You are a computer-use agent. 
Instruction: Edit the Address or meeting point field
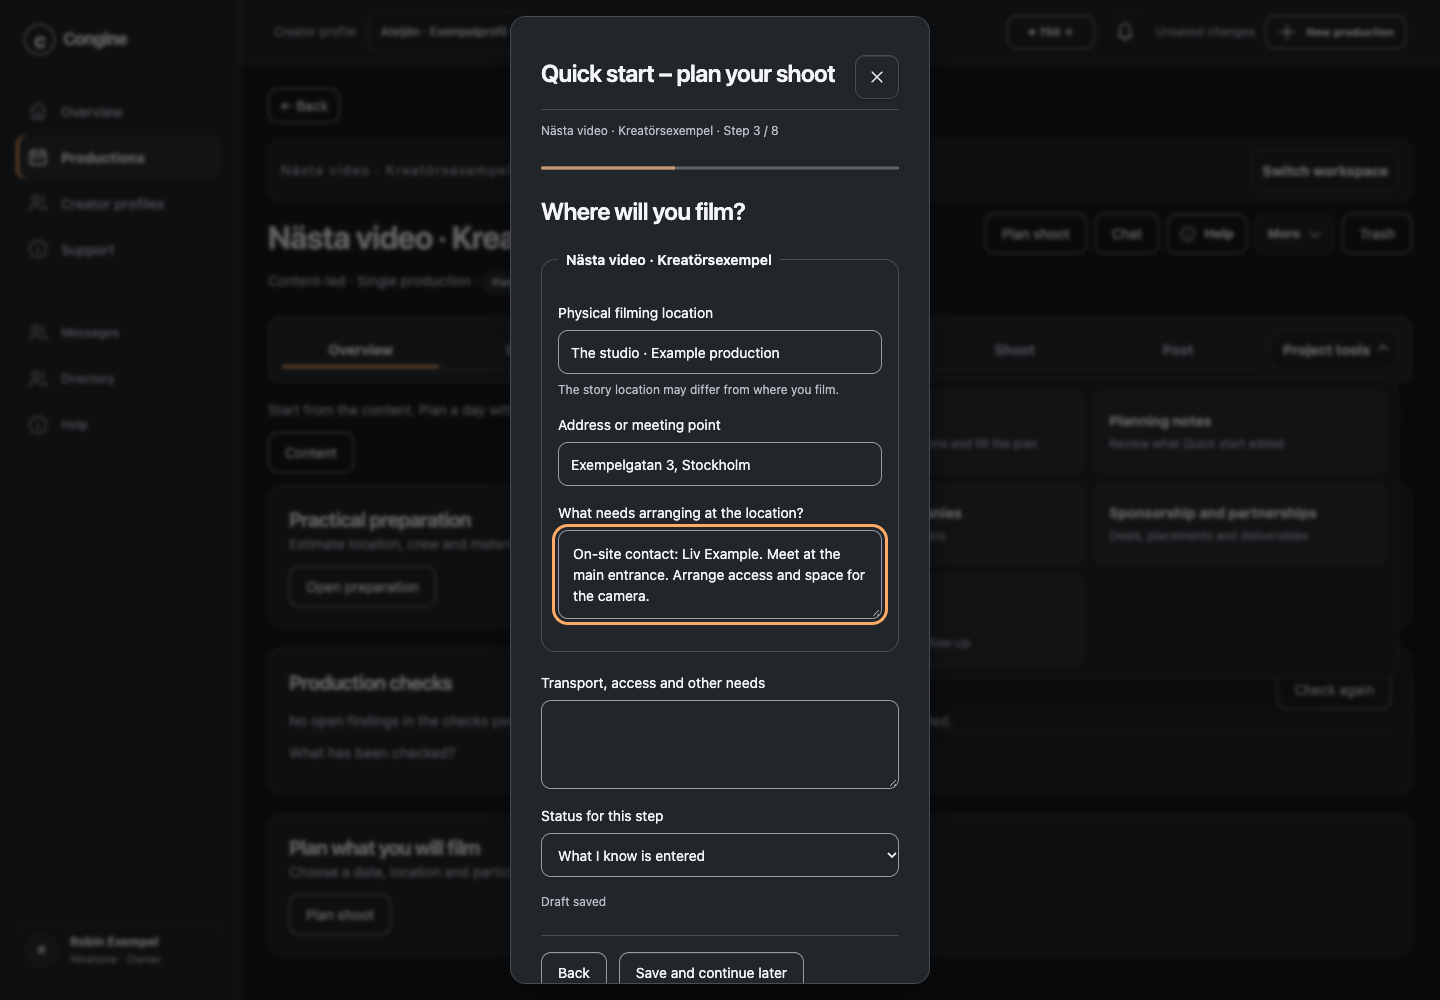click(x=720, y=464)
